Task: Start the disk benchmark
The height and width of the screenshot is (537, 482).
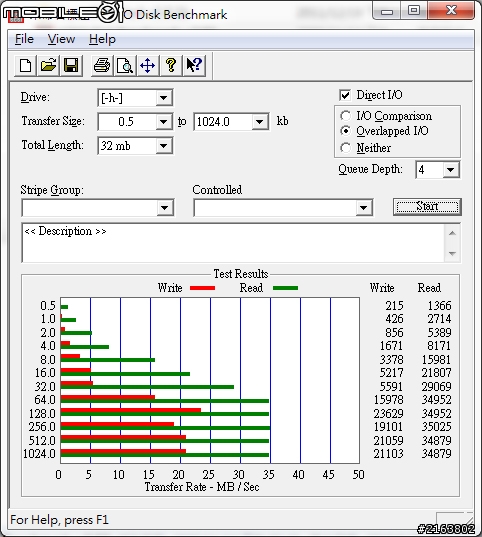Action: click(x=427, y=207)
